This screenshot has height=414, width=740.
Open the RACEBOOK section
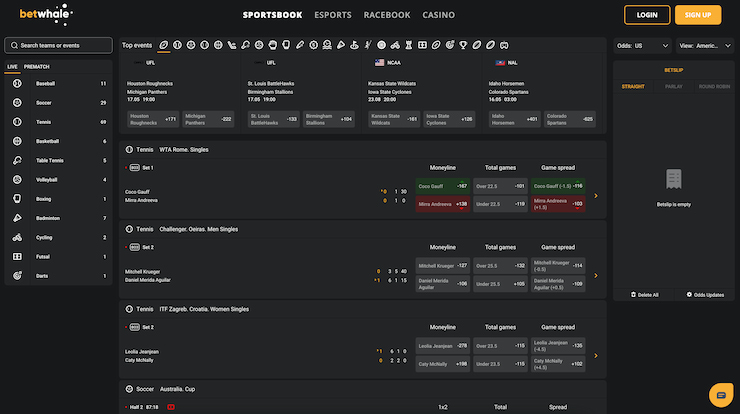click(x=387, y=15)
